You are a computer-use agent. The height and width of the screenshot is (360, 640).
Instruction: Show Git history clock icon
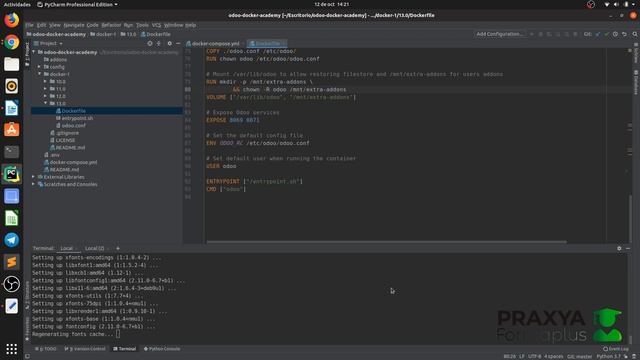pyautogui.click(x=615, y=34)
